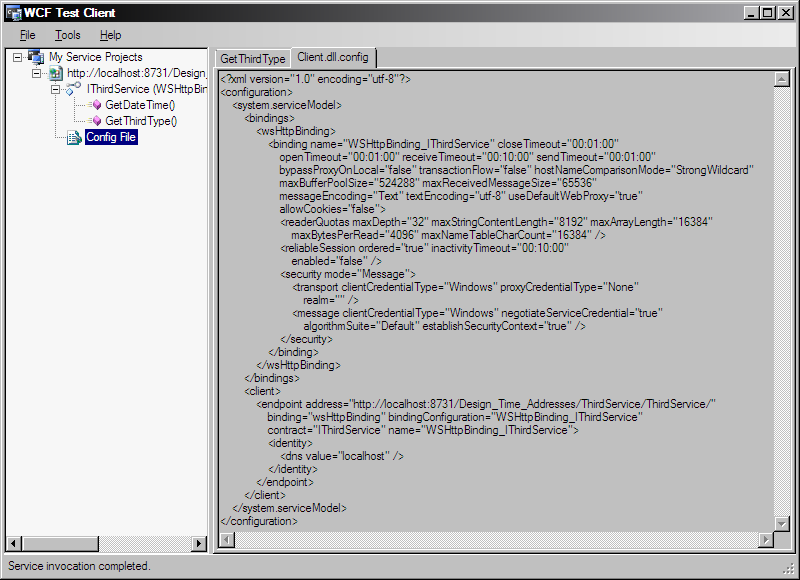Click the message clientCredentialType line
The width and height of the screenshot is (800, 580).
coord(477,313)
